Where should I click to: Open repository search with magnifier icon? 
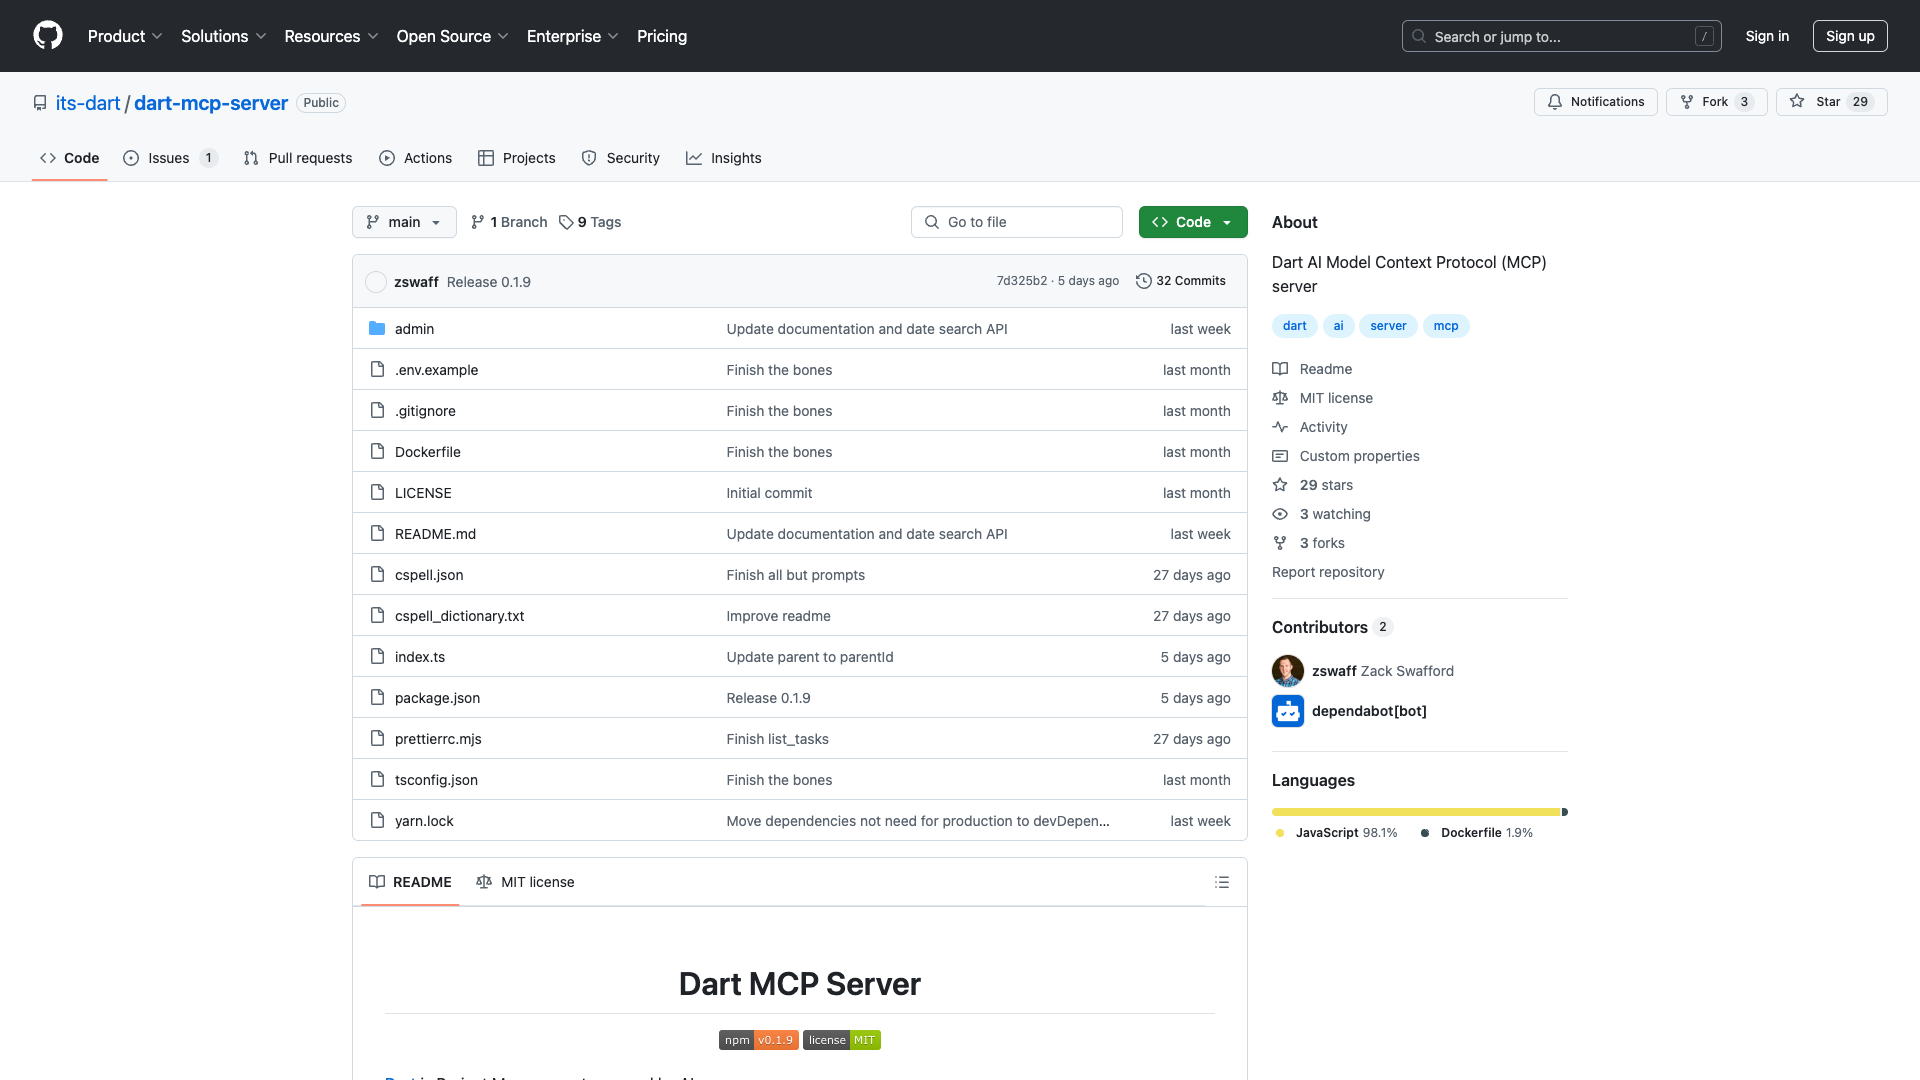1419,36
